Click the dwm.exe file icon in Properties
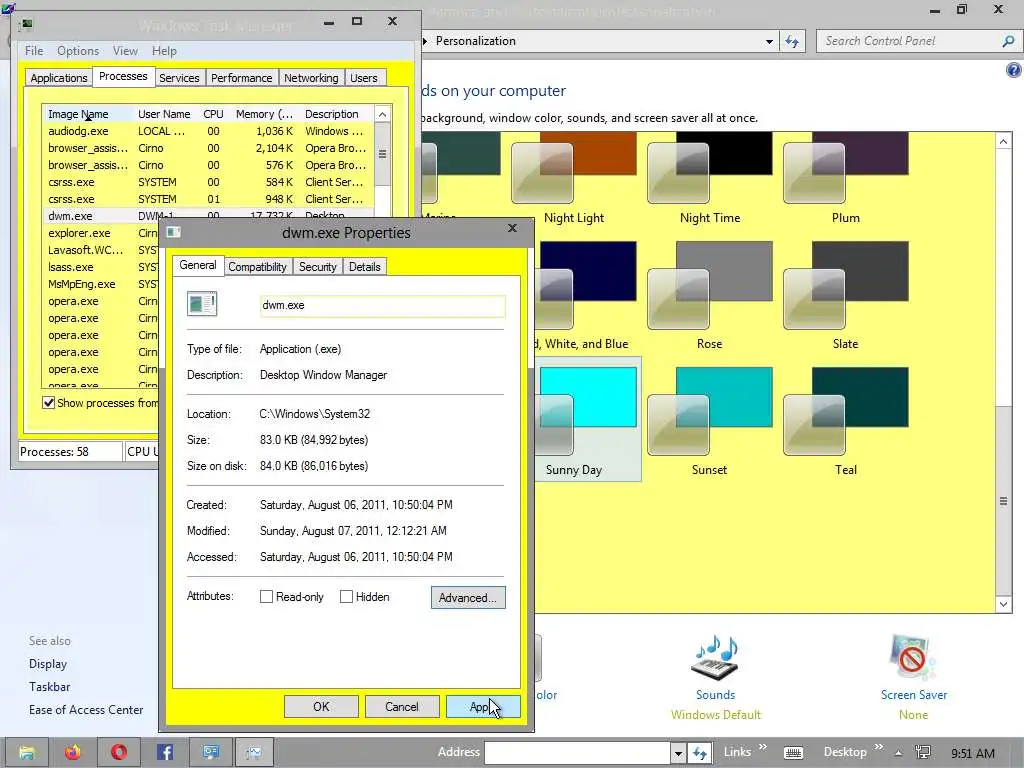 (x=202, y=304)
